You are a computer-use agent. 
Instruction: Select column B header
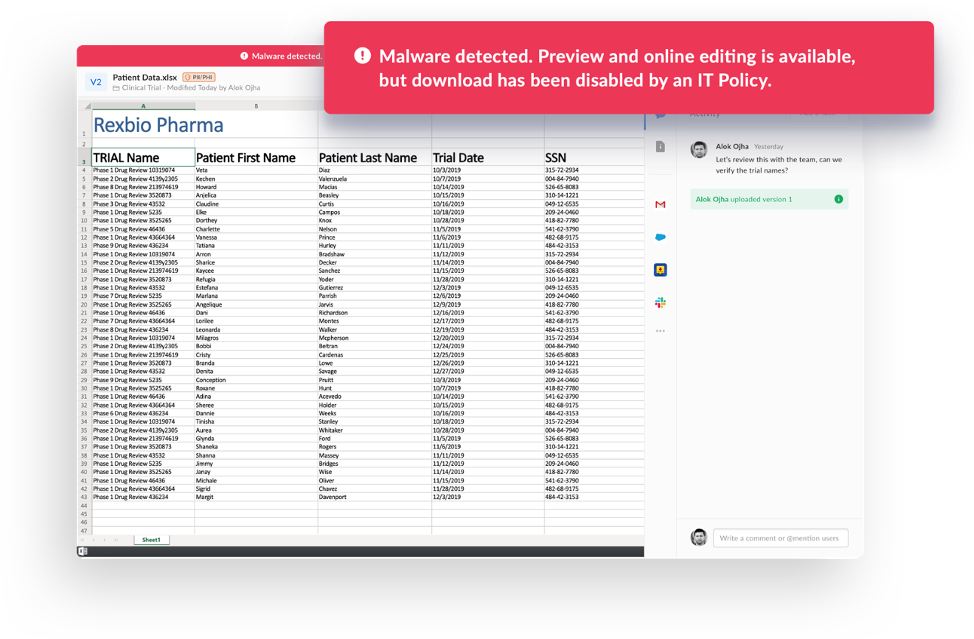click(256, 106)
